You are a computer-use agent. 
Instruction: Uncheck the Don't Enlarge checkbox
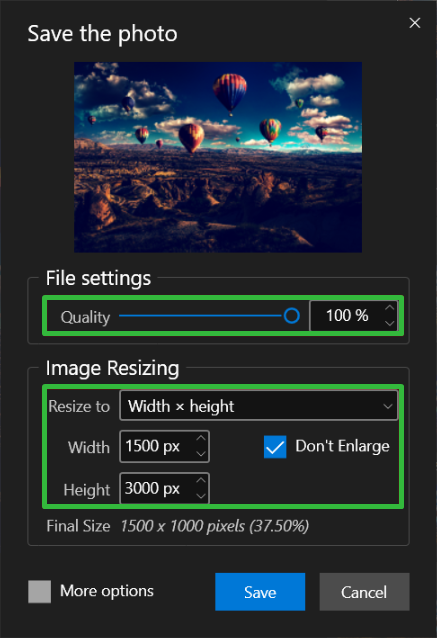(x=275, y=447)
